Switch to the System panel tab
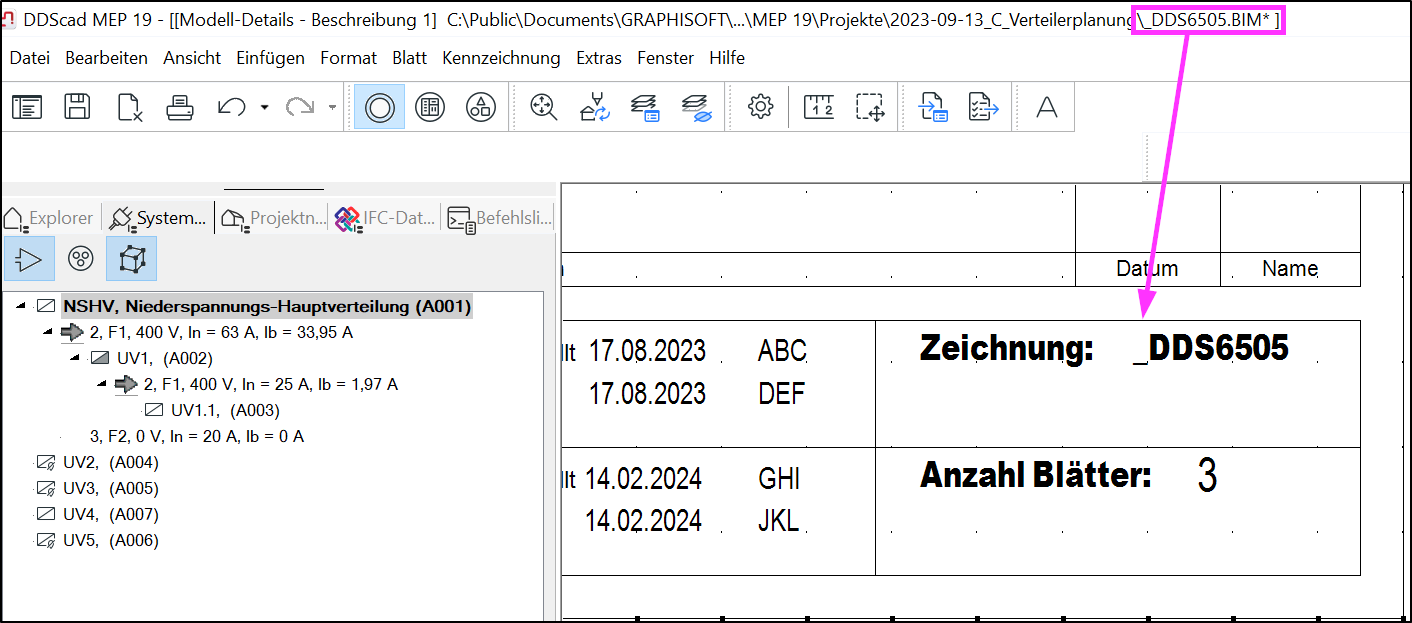This screenshot has width=1412, height=623. tap(160, 218)
